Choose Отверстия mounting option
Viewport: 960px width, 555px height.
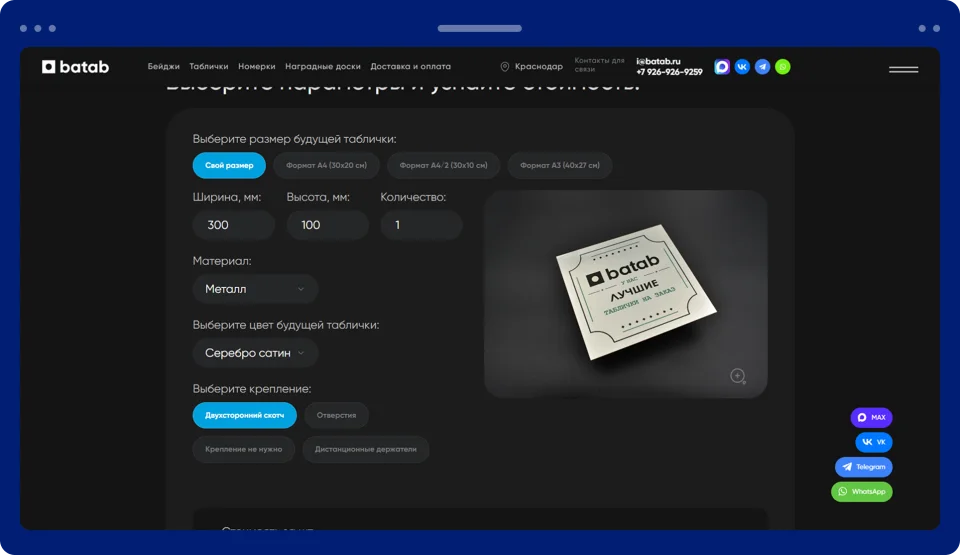click(x=336, y=415)
